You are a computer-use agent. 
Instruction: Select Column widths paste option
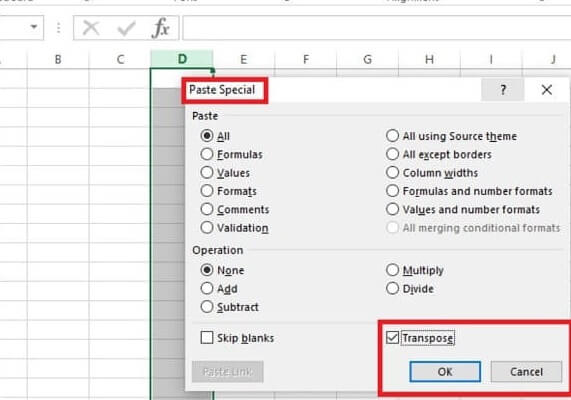pyautogui.click(x=393, y=172)
